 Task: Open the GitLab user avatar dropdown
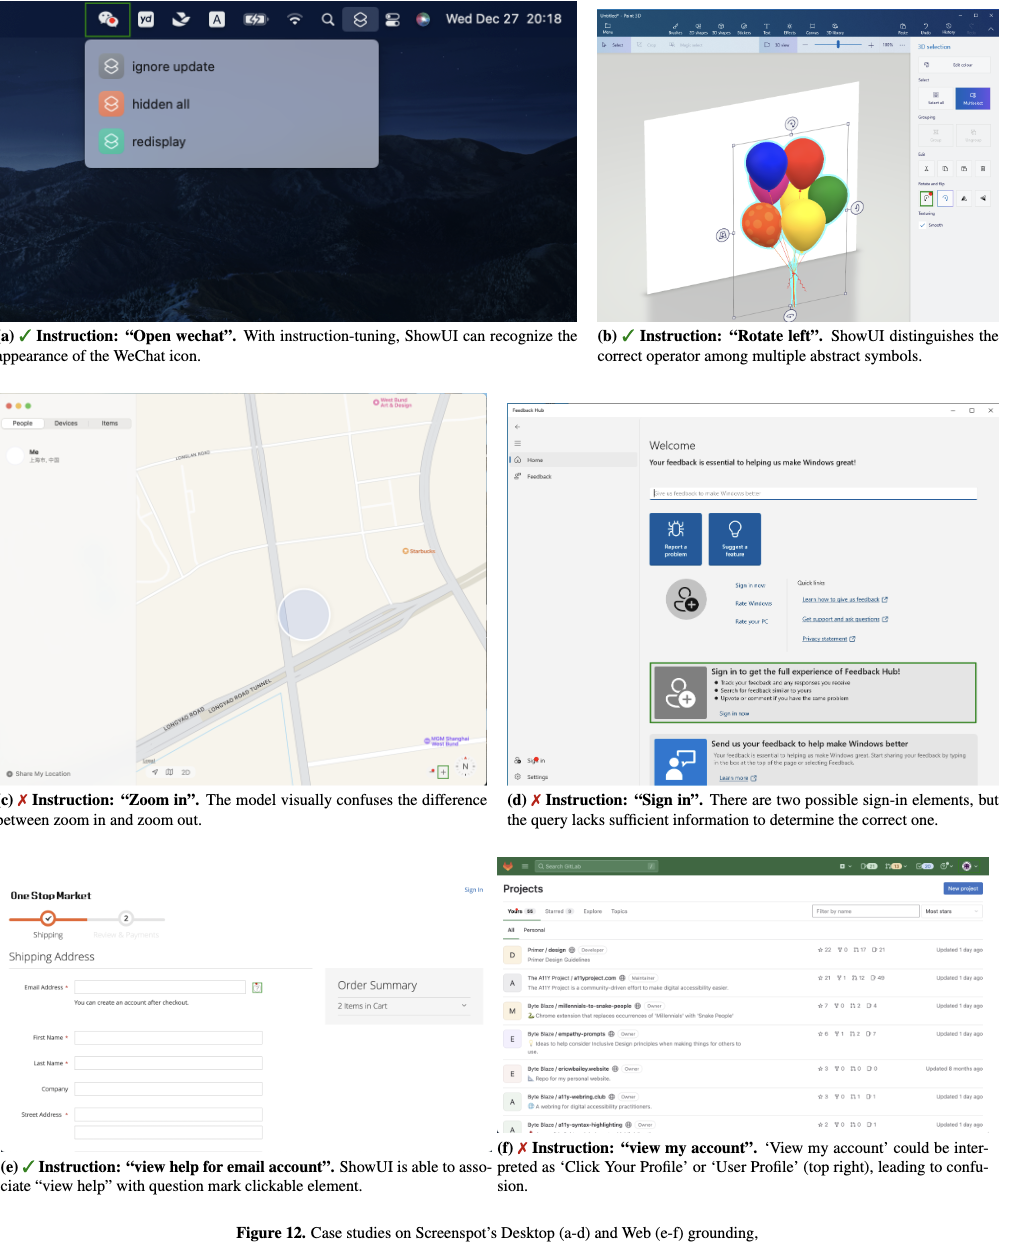[x=969, y=866]
